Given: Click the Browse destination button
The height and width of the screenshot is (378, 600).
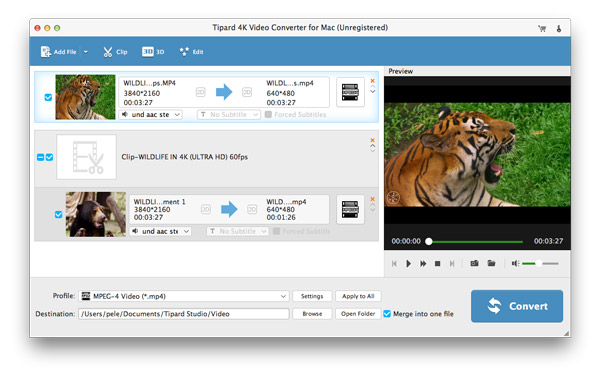Looking at the screenshot, I should (312, 314).
